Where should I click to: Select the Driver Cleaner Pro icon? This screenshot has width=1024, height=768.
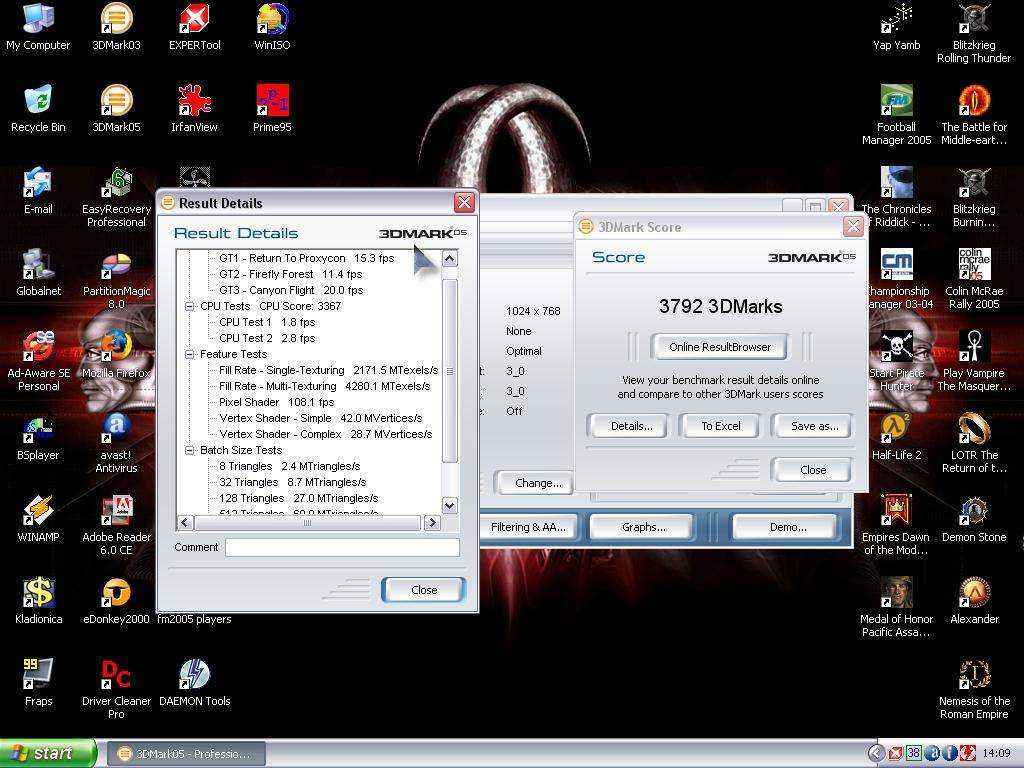(116, 677)
